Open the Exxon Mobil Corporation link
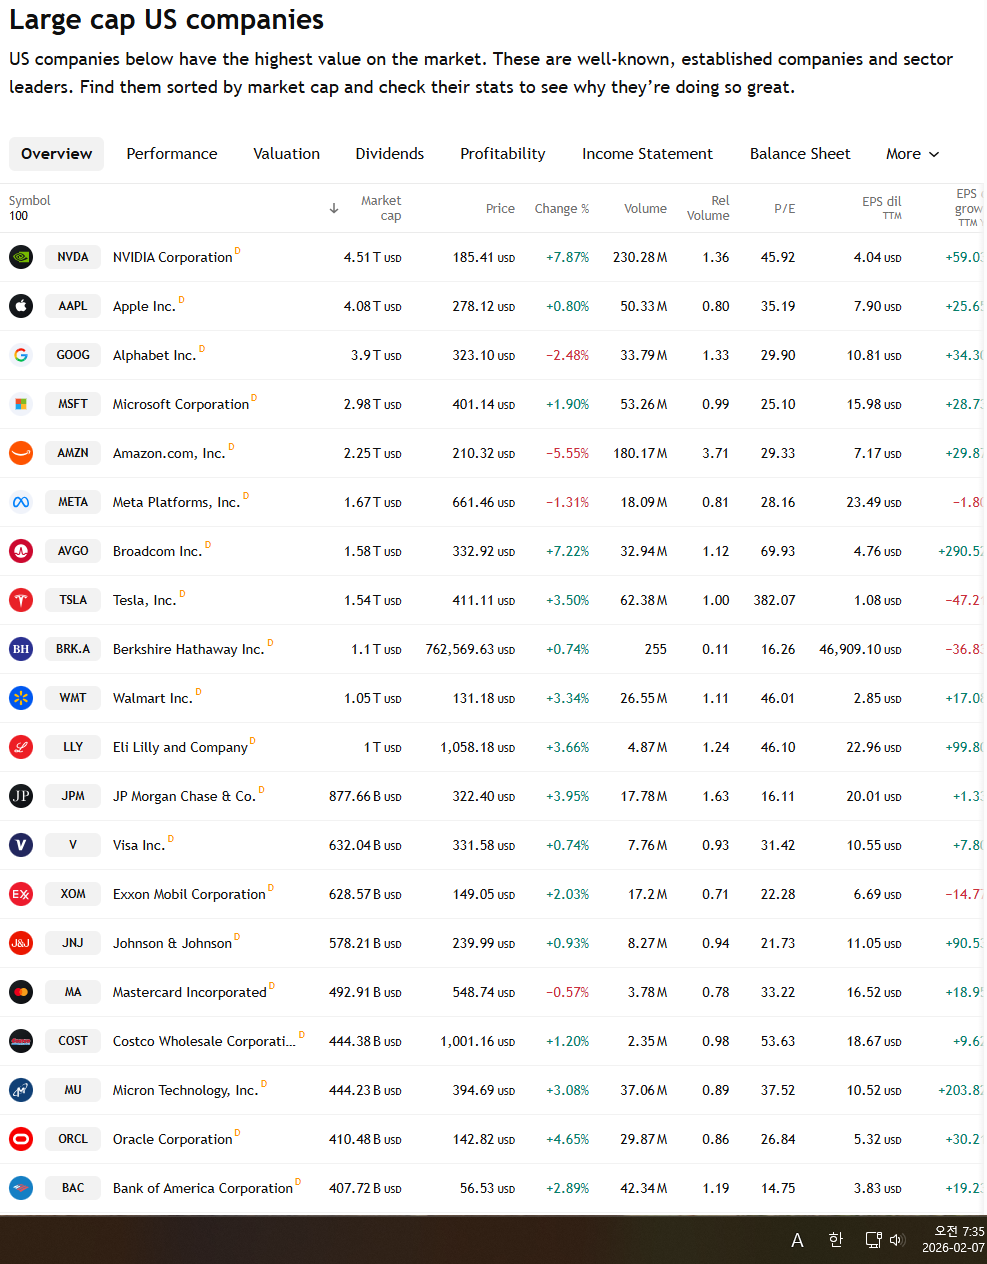The width and height of the screenshot is (987, 1264). 189,894
